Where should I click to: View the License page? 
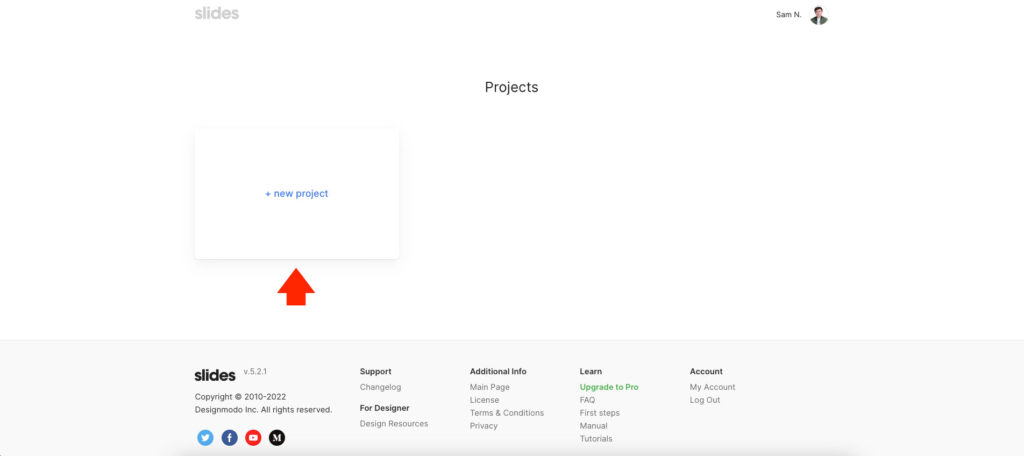click(x=484, y=400)
